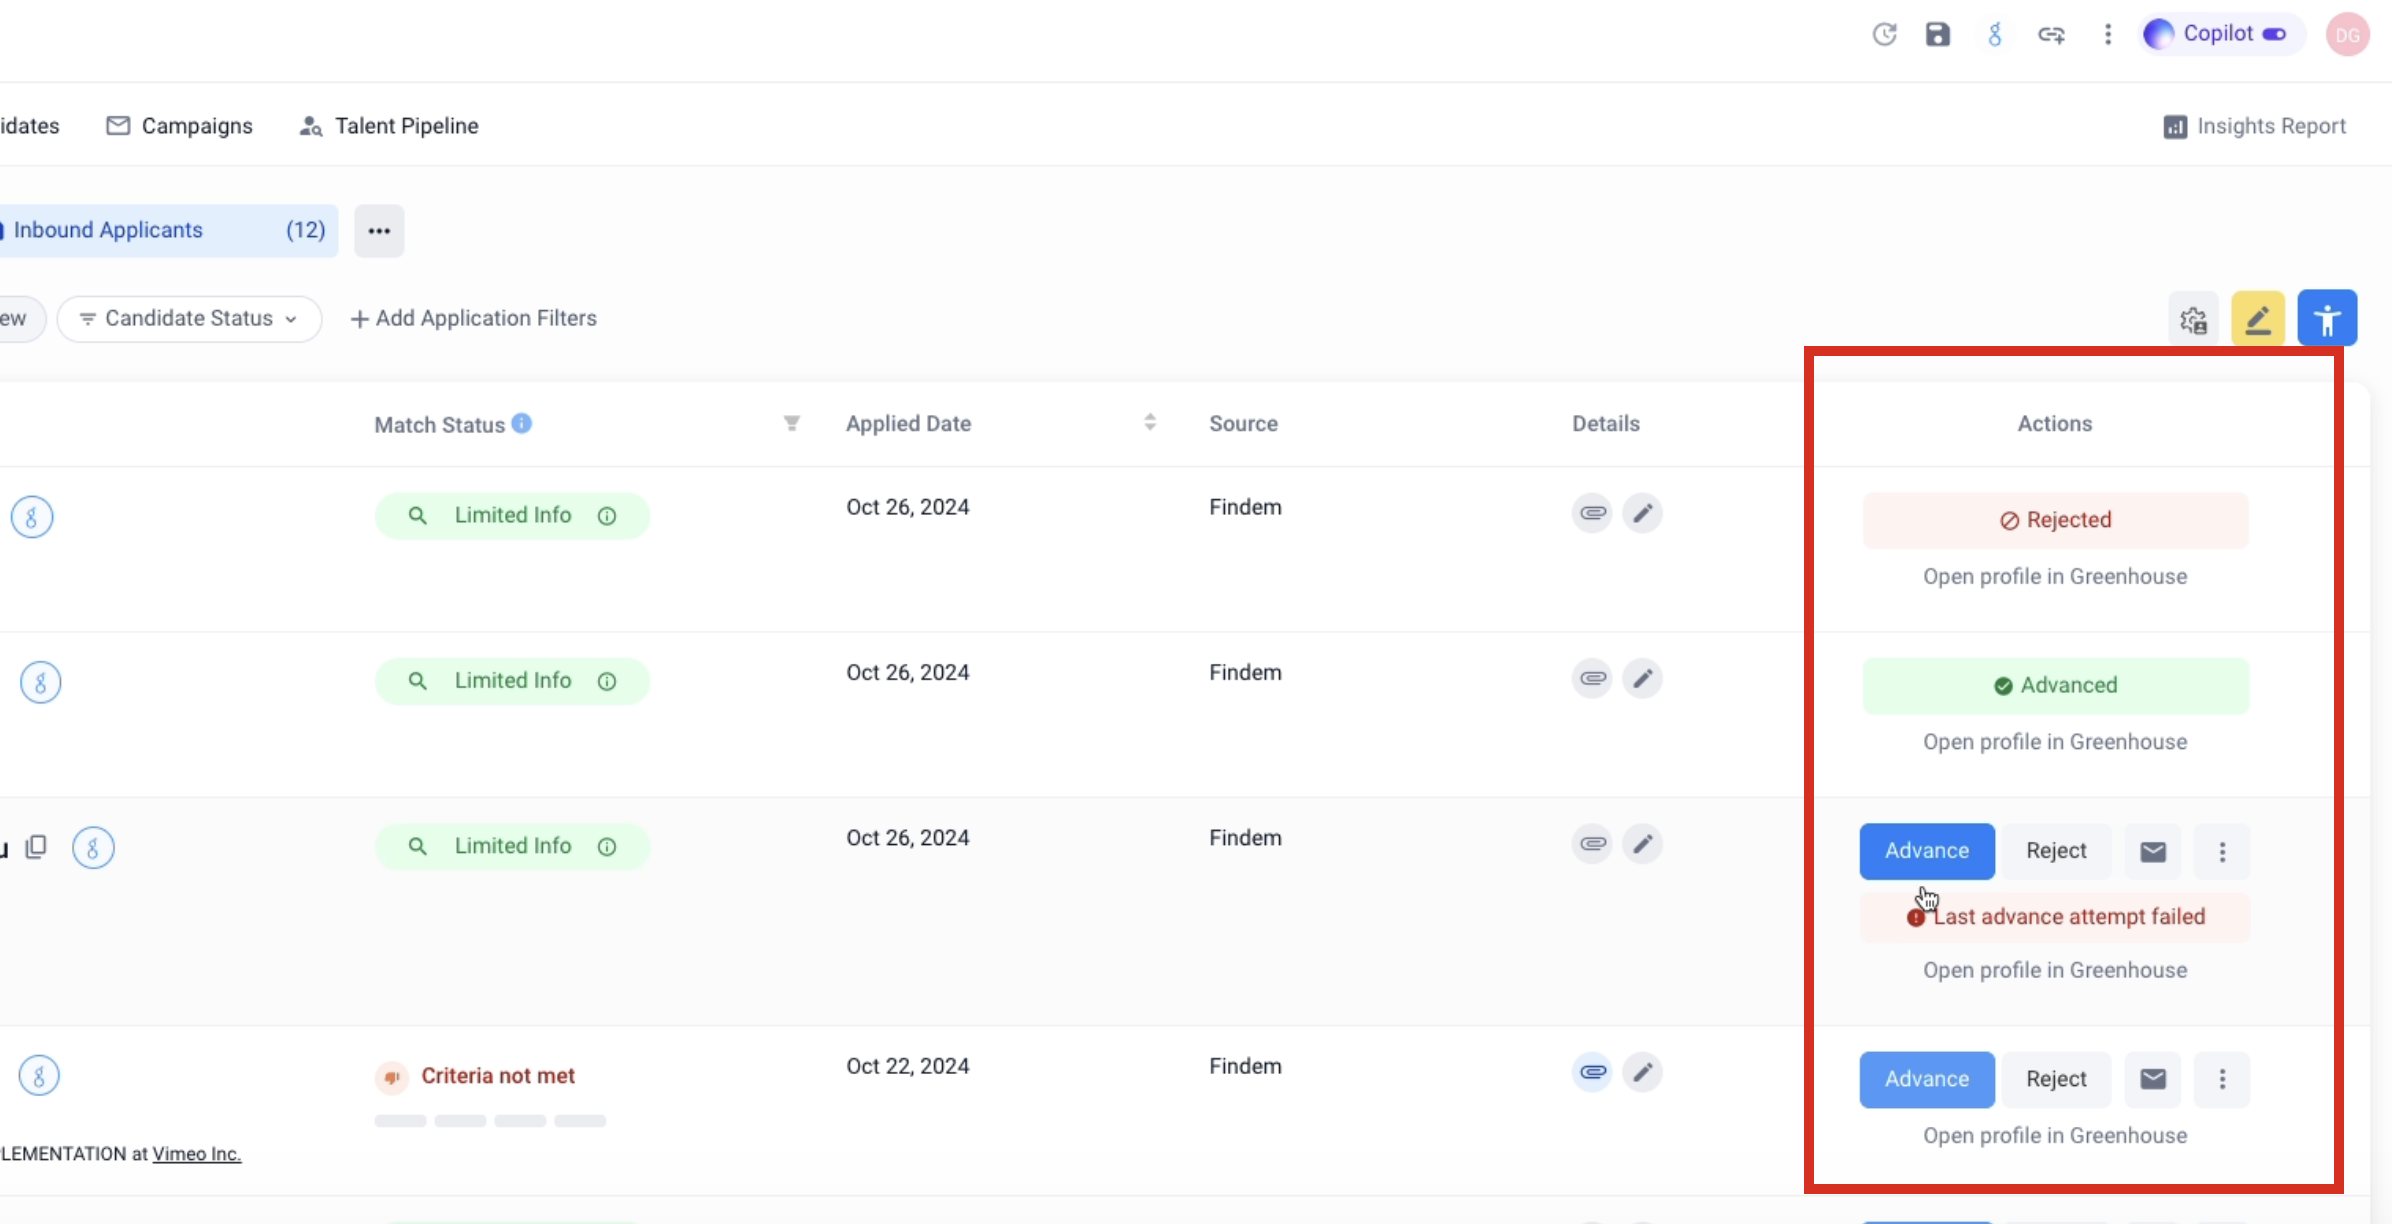Open three-dot menu beside third row Reject

(2222, 851)
